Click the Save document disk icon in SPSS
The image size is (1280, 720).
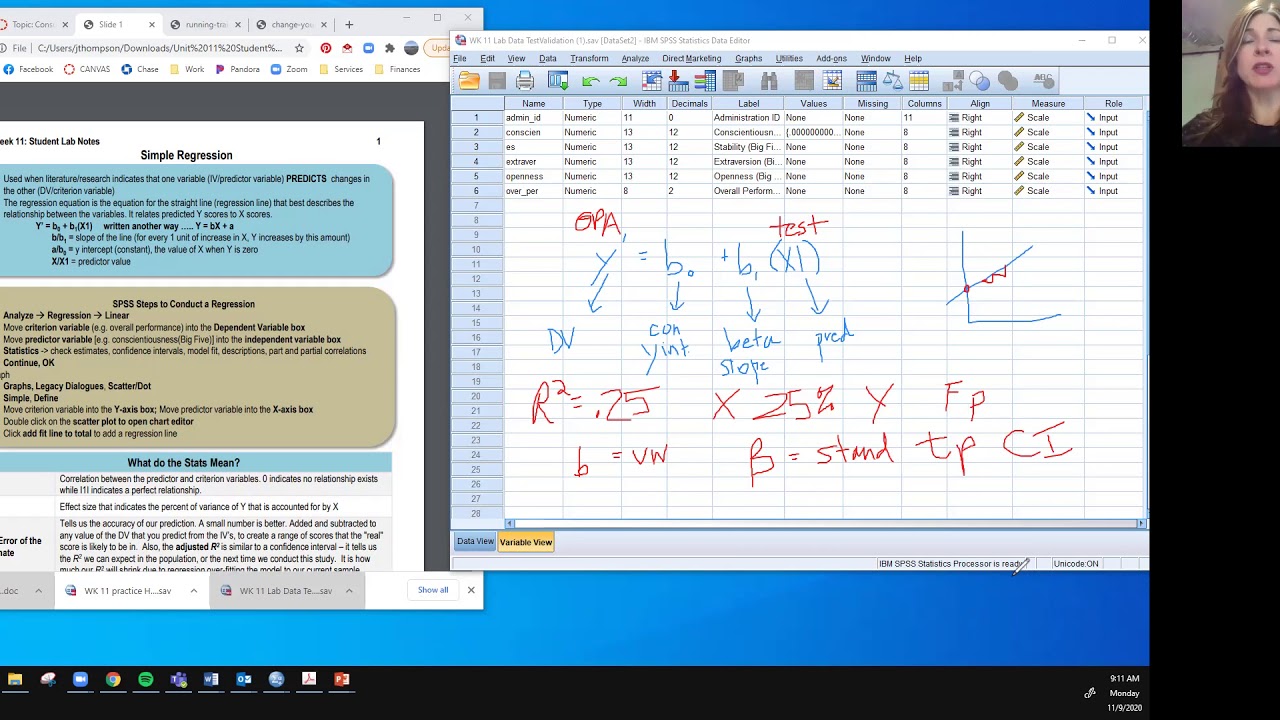[497, 81]
